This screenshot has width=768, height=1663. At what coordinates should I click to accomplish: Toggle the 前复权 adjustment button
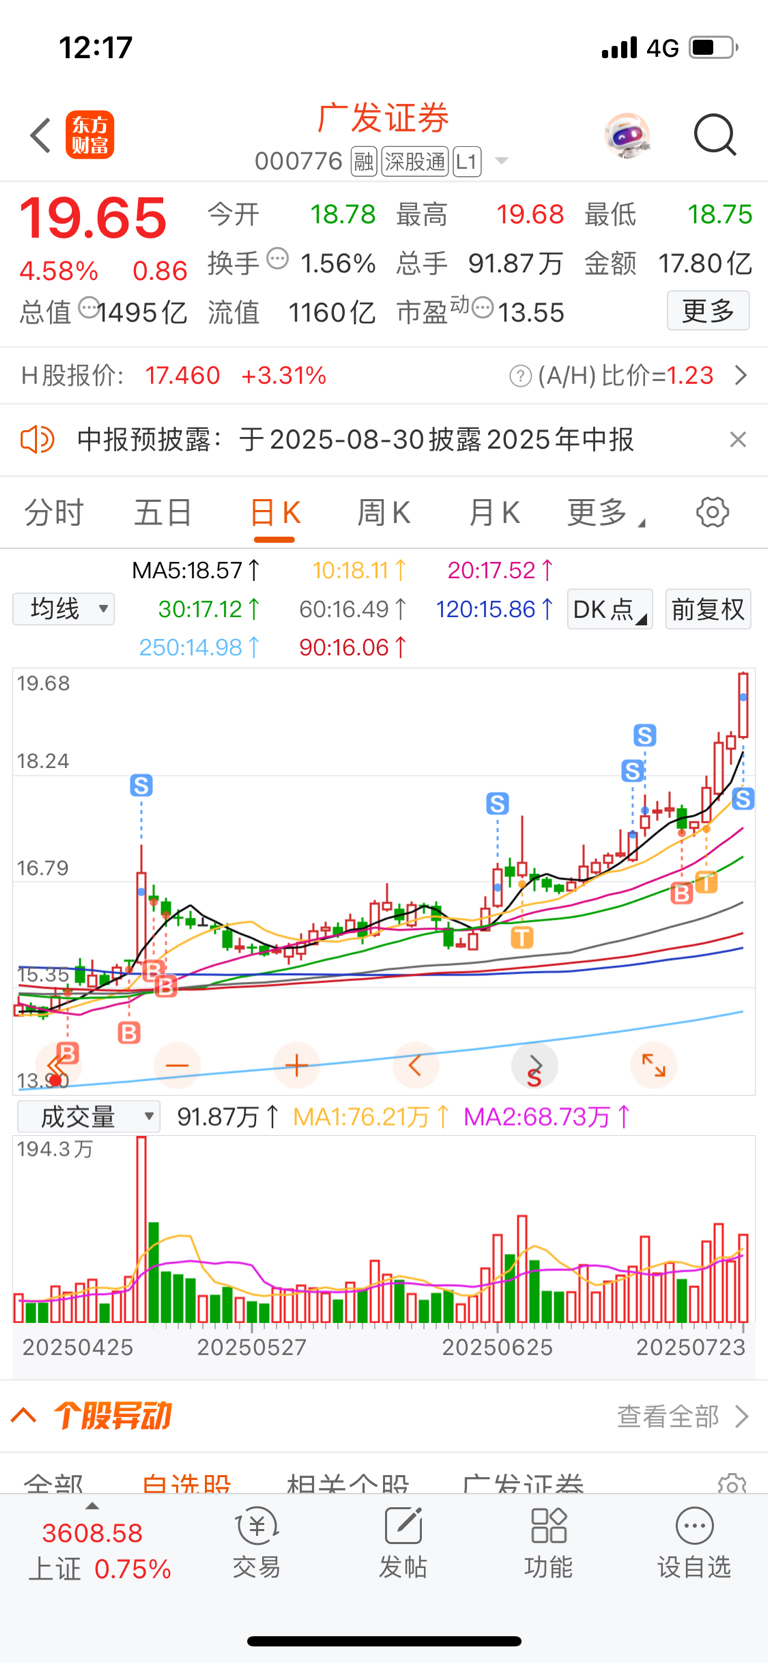pyautogui.click(x=708, y=609)
